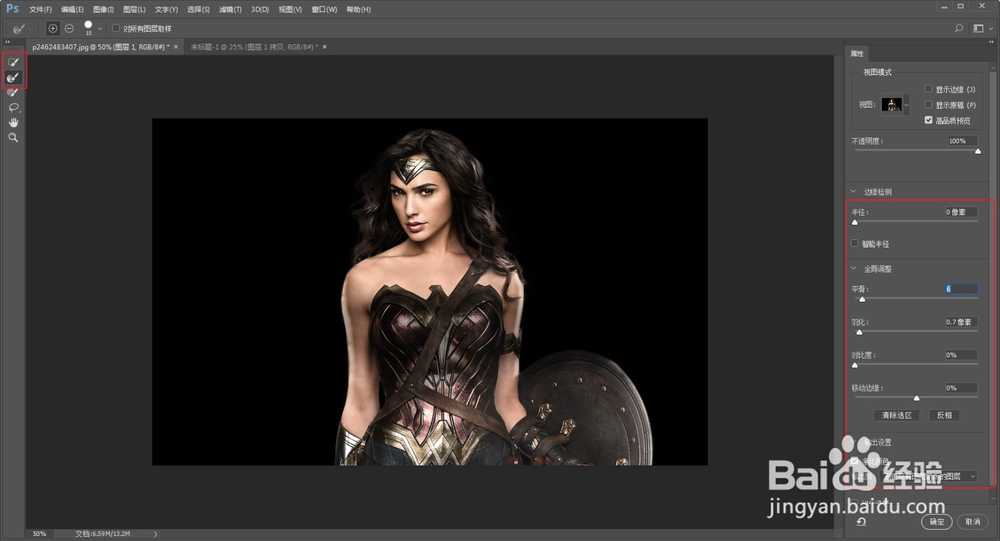The width and height of the screenshot is (1000, 541).
Task: Open the brush picker dropdown arrow
Action: point(99,29)
